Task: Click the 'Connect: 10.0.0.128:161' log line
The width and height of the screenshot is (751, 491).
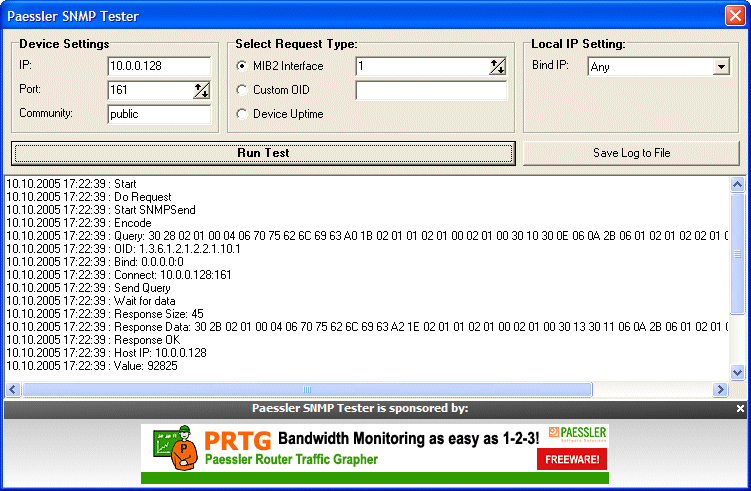Action: [x=118, y=275]
